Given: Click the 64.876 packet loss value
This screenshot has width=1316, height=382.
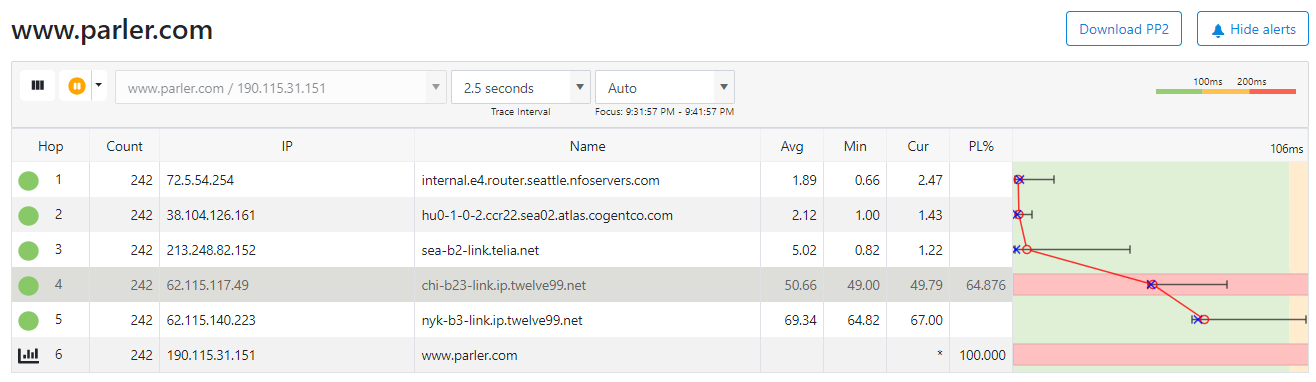Looking at the screenshot, I should coord(986,285).
